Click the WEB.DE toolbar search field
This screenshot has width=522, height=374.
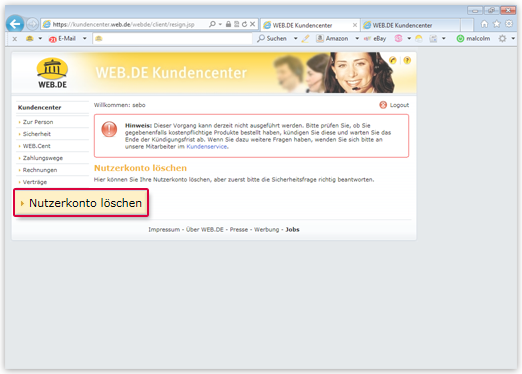[172, 39]
